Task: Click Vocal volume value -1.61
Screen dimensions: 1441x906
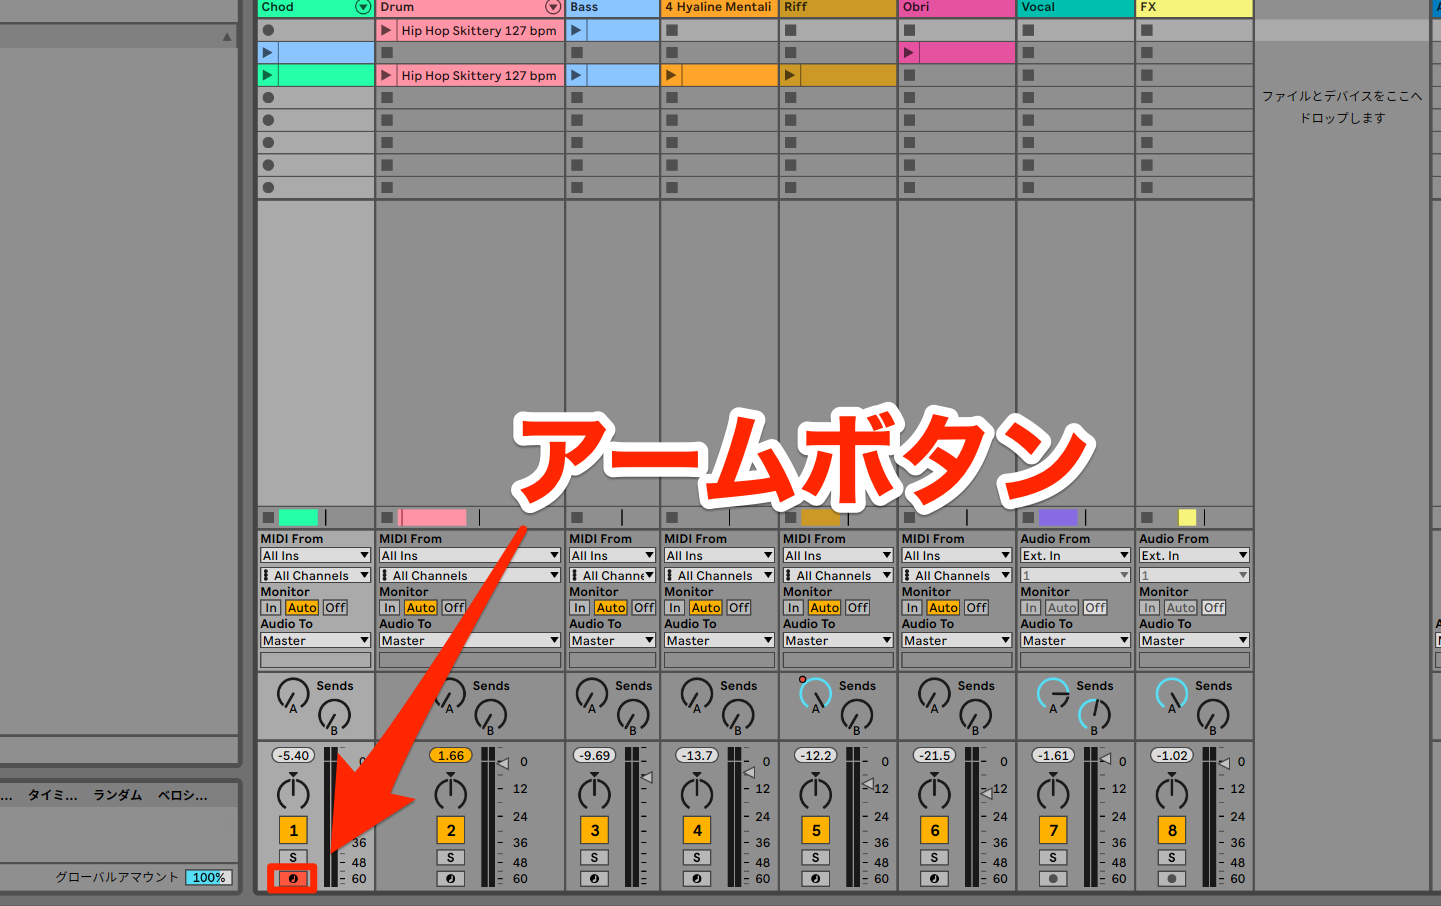Action: click(x=1054, y=756)
